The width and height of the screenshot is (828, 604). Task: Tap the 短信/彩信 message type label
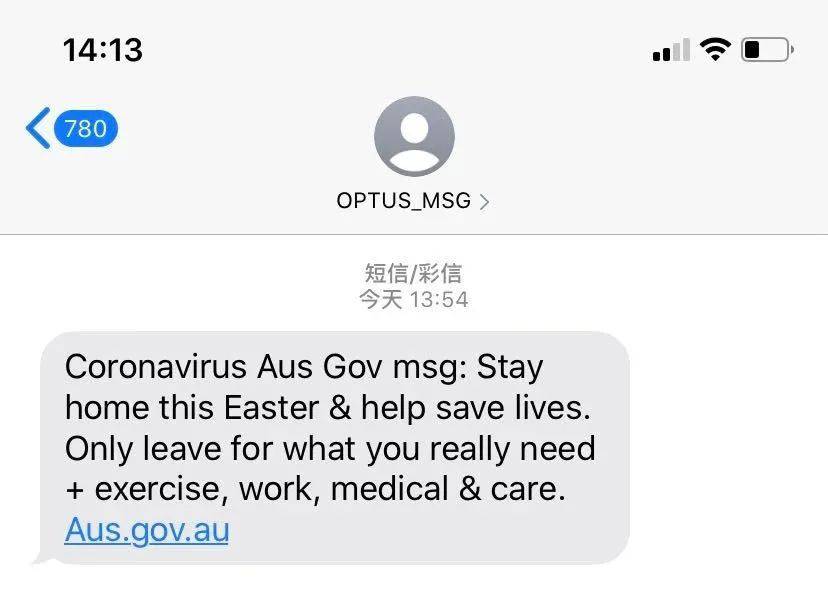pyautogui.click(x=413, y=273)
